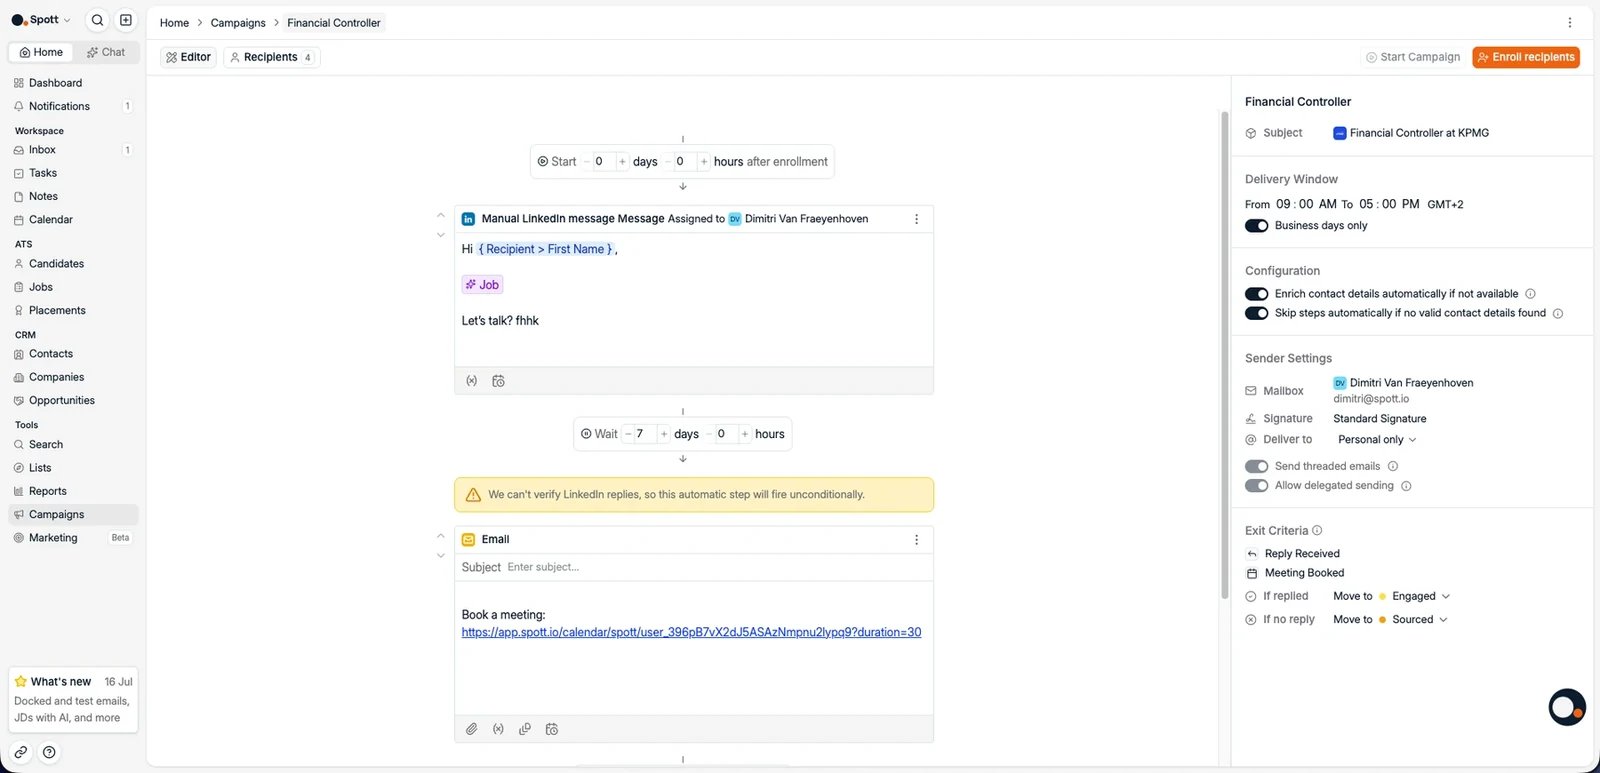
Task: Go to Campaigns breadcrumb
Action: 238,23
